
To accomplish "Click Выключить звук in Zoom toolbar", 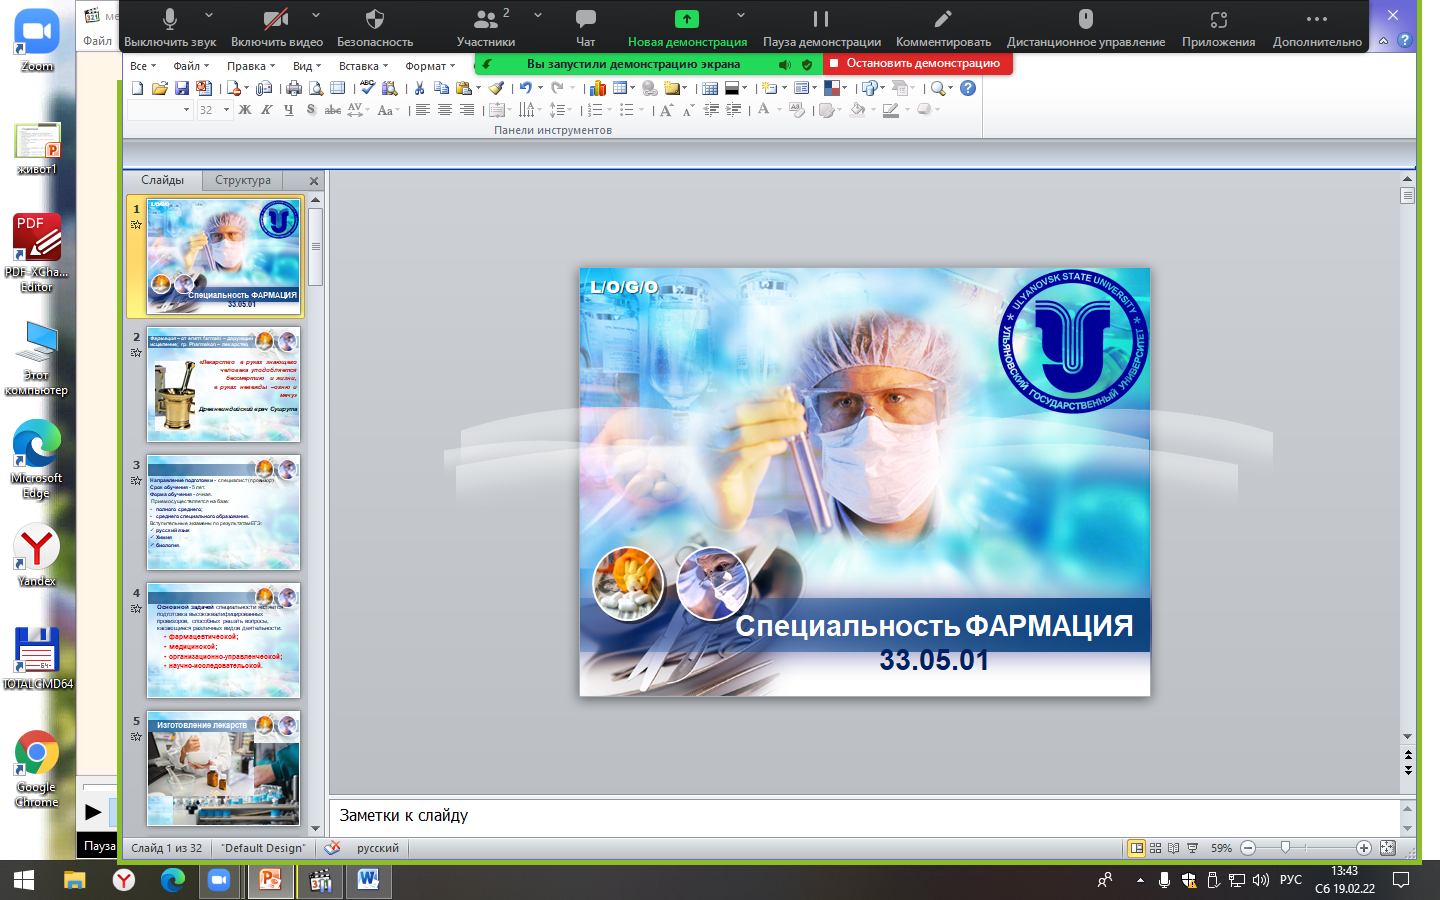I will tap(170, 27).
